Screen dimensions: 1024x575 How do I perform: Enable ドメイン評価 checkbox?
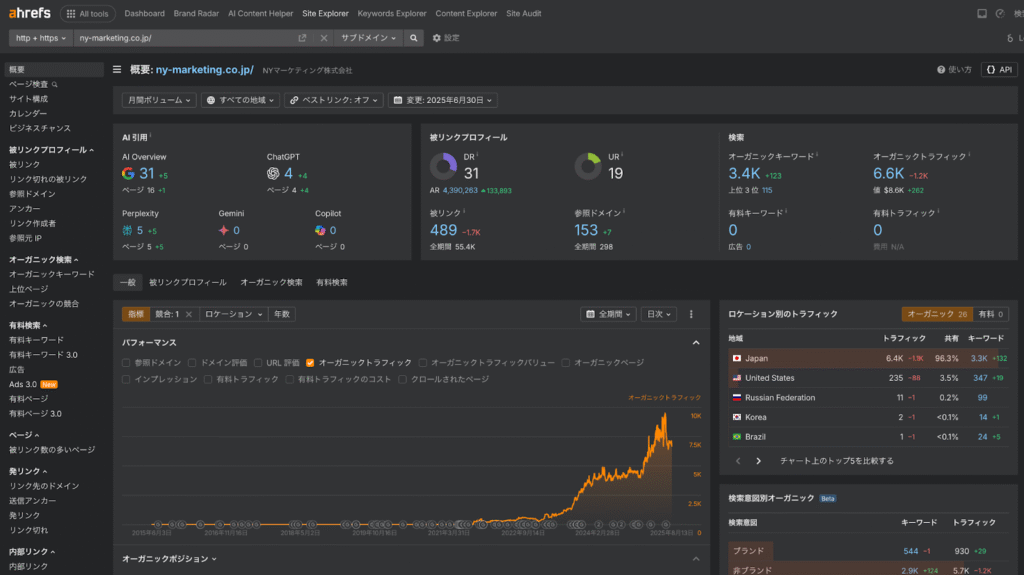(191, 363)
